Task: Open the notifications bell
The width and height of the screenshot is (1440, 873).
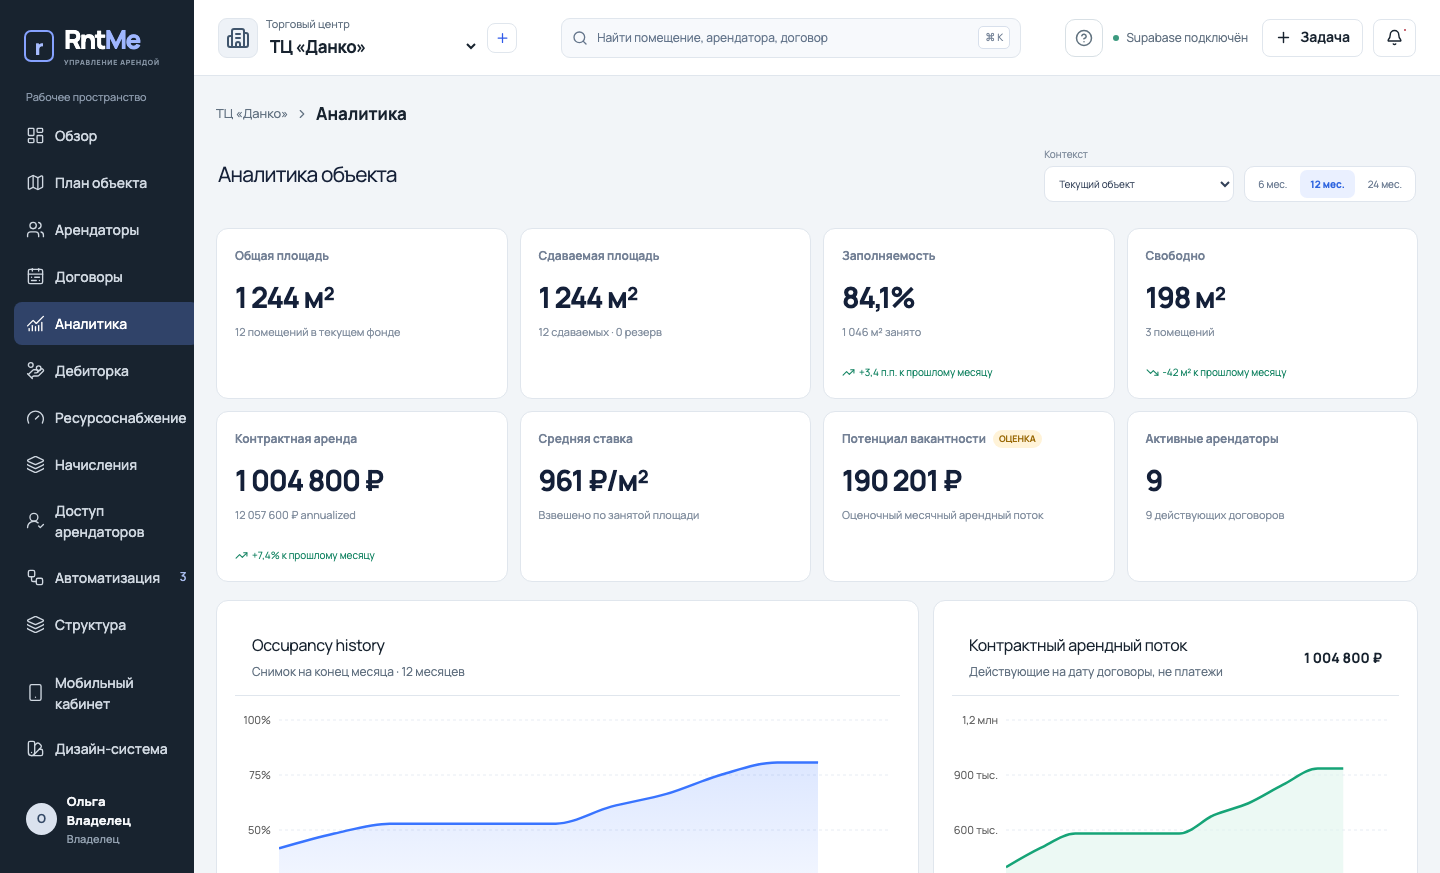Action: click(1394, 38)
